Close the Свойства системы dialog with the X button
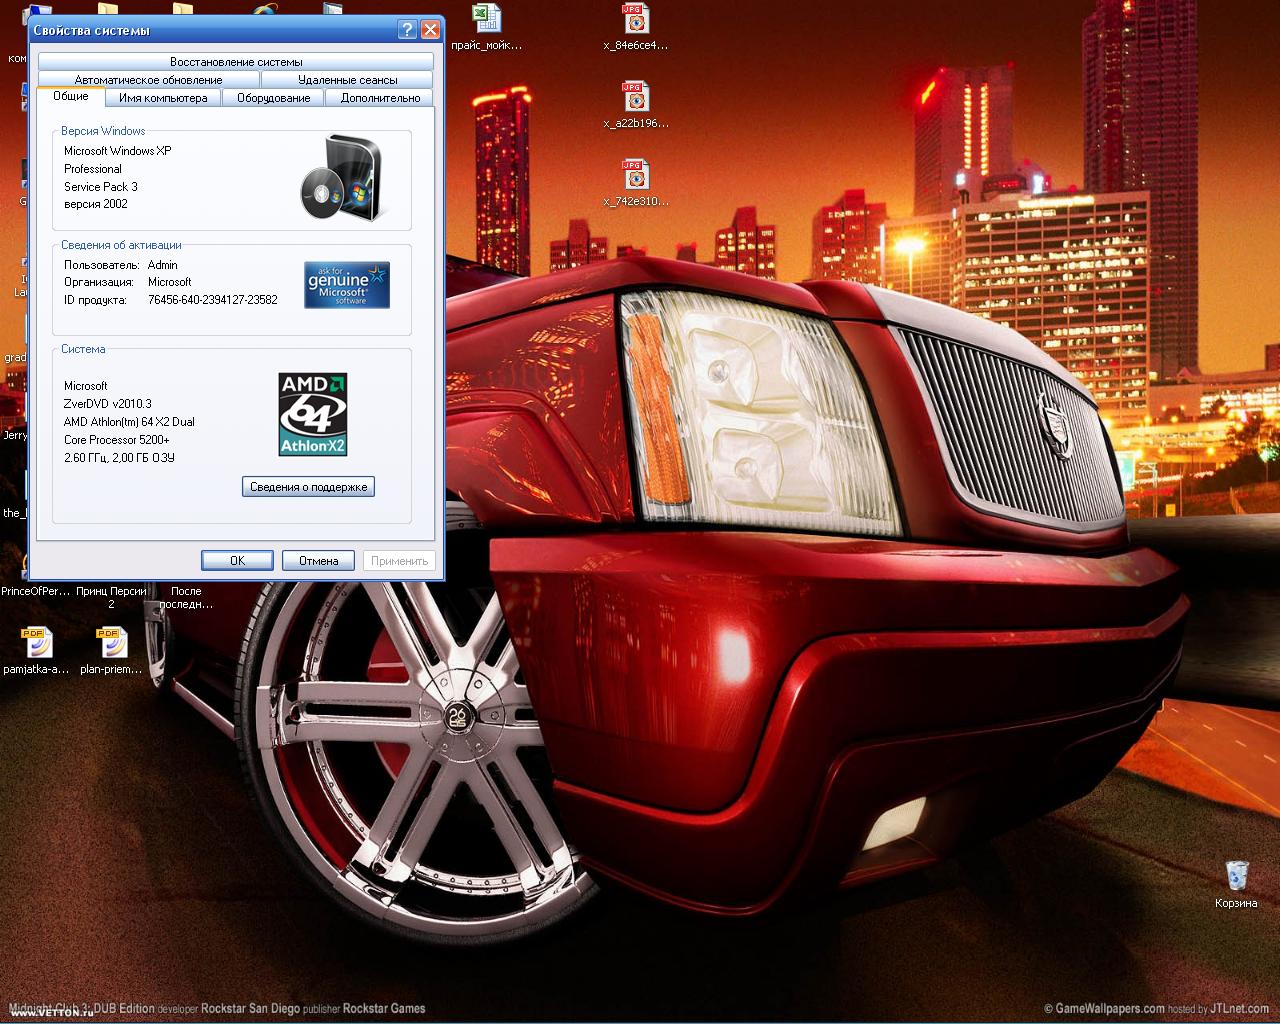This screenshot has width=1280, height=1024. (x=430, y=29)
